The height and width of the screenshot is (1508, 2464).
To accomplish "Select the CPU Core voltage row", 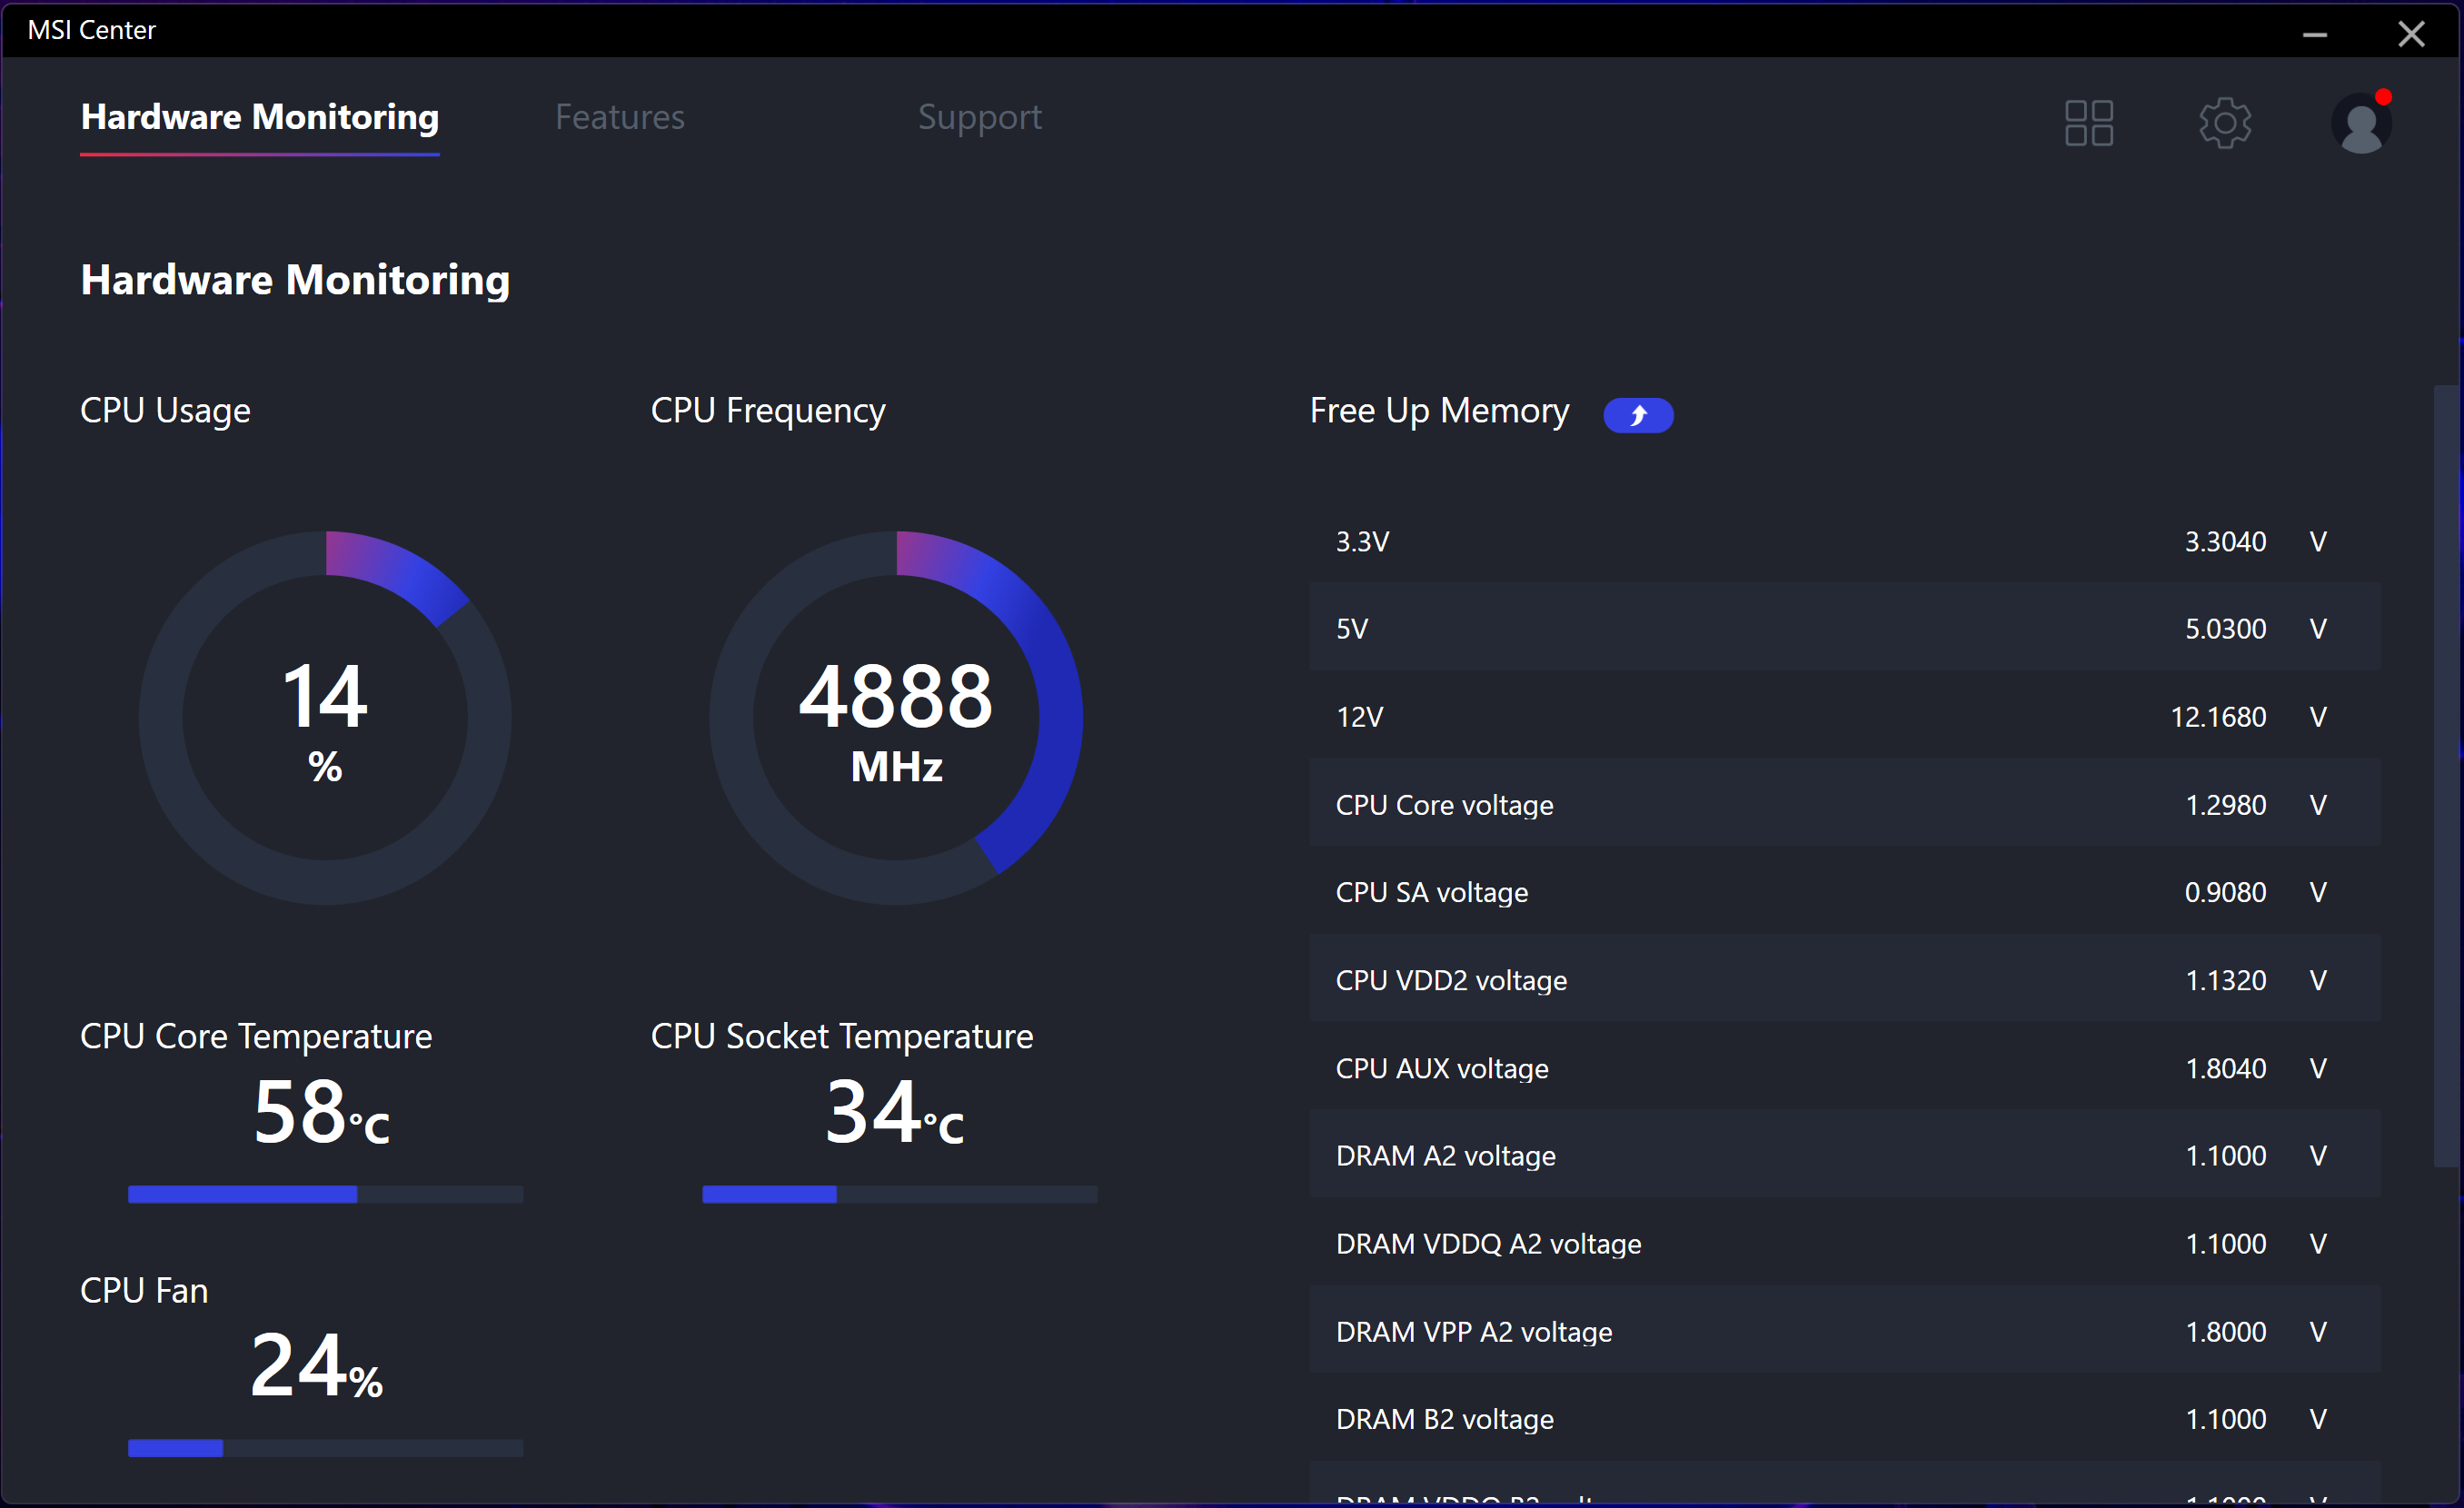I will [x=1844, y=804].
